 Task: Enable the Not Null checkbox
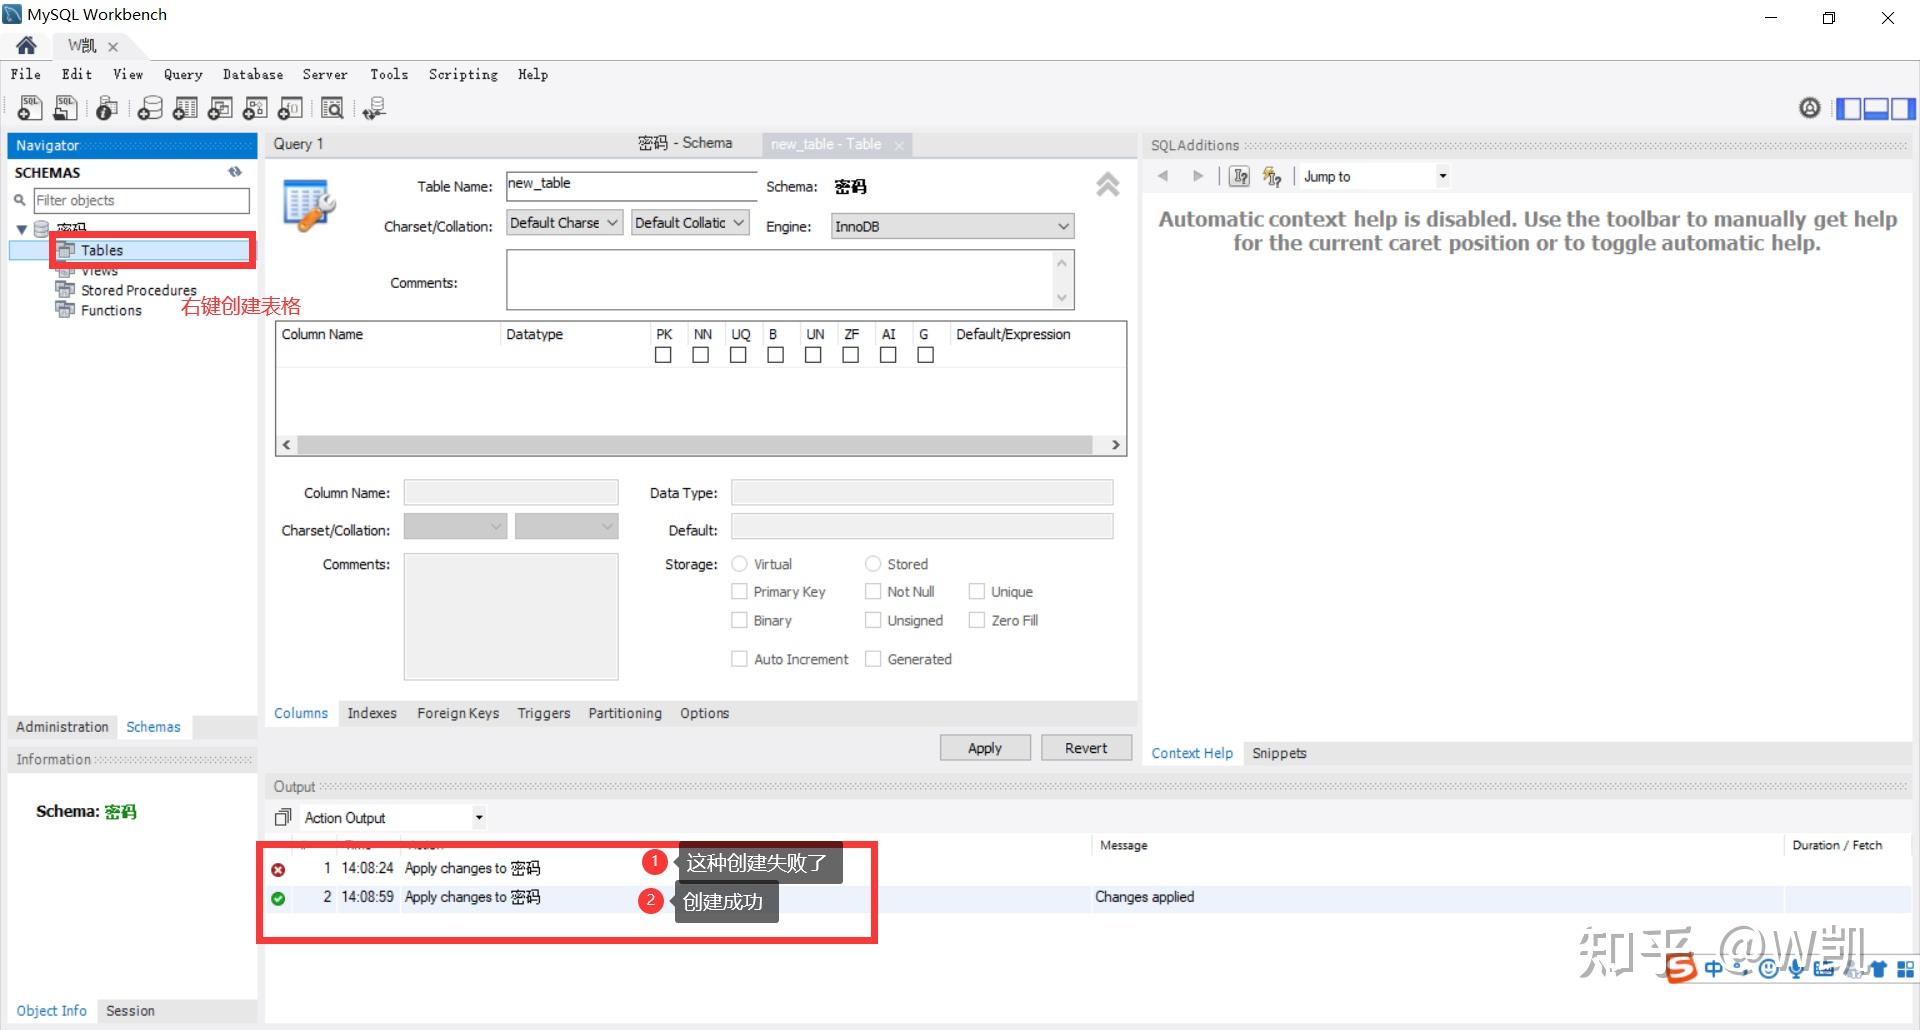[873, 591]
